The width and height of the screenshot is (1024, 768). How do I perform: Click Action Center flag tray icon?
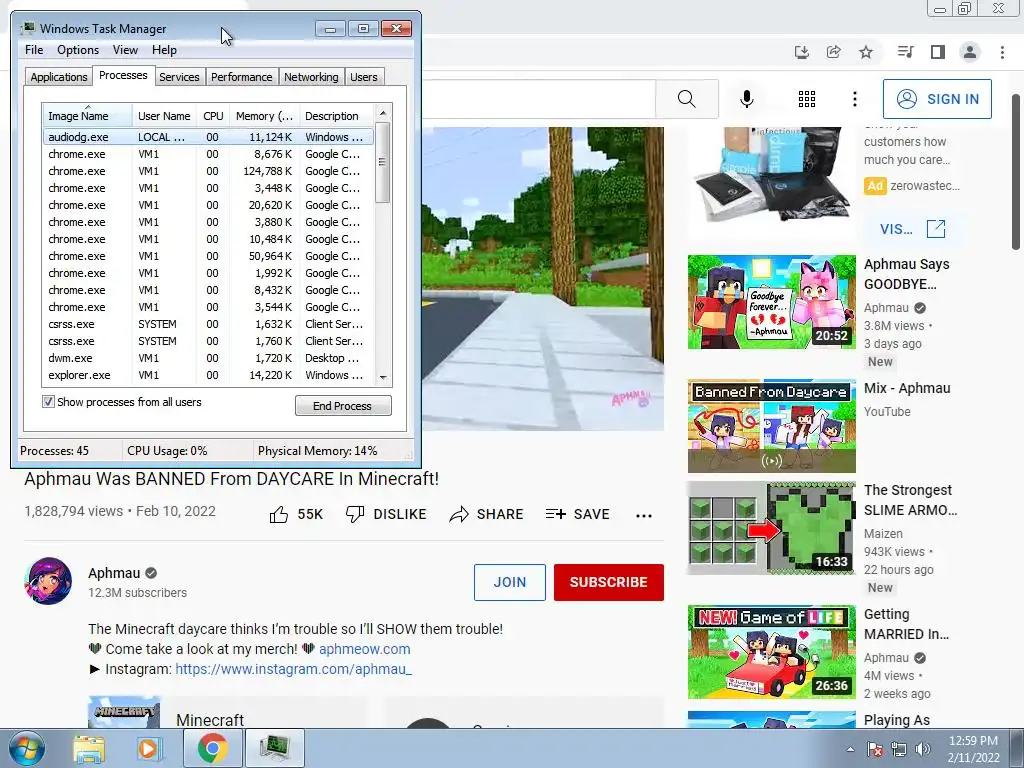pos(875,749)
